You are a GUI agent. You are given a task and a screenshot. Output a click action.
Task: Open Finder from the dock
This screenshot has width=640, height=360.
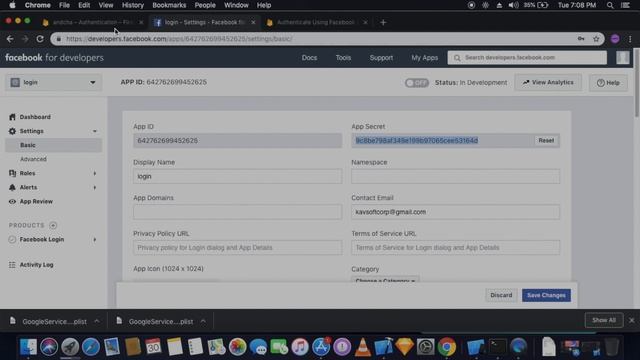[x=28, y=347]
